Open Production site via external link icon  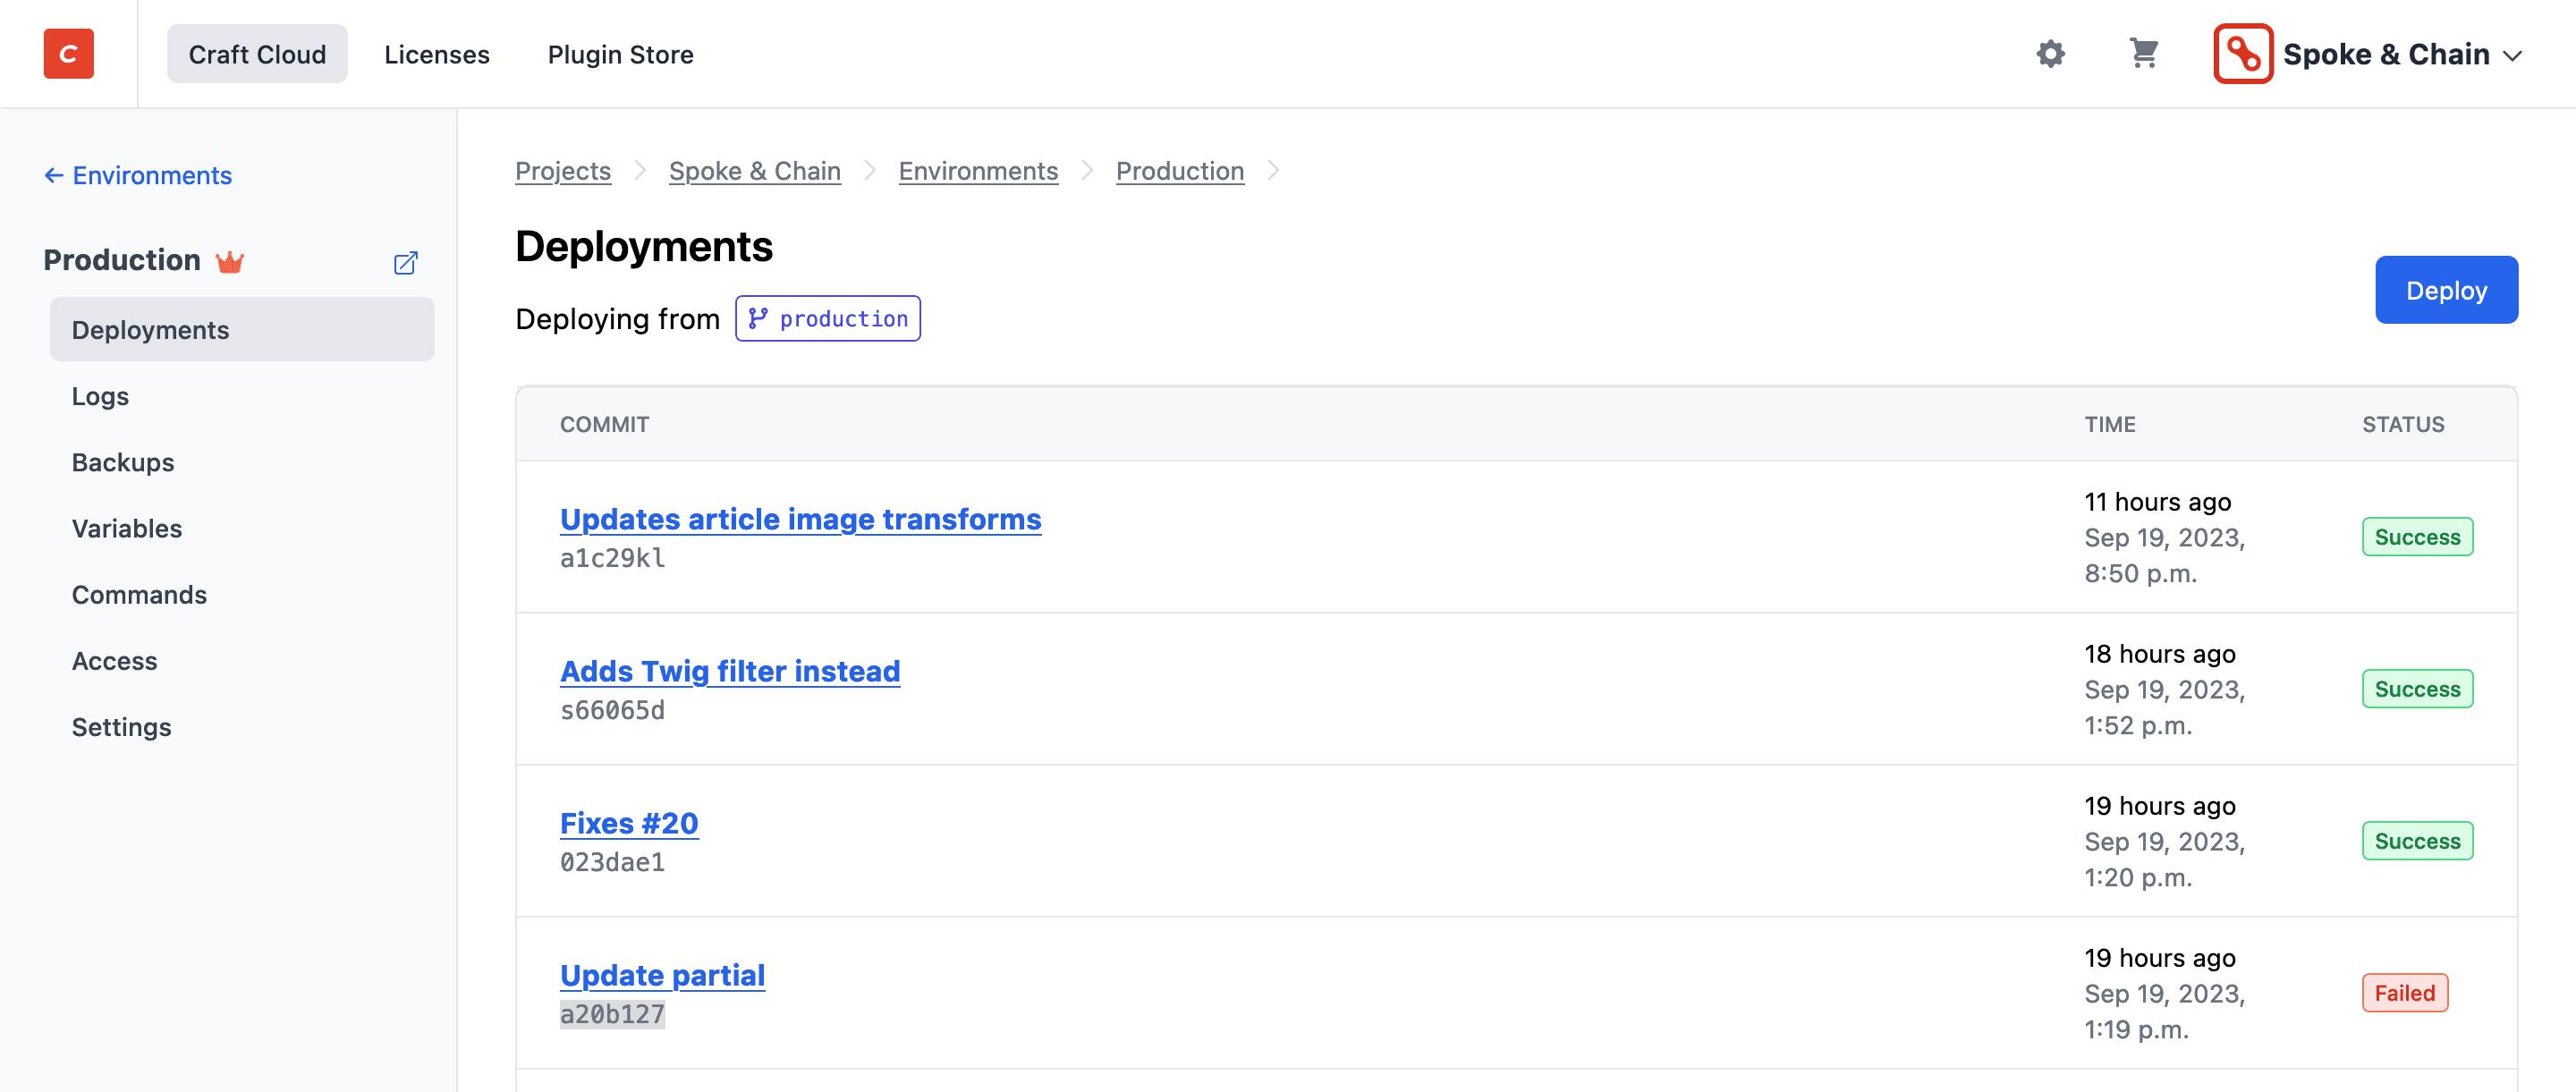405,262
